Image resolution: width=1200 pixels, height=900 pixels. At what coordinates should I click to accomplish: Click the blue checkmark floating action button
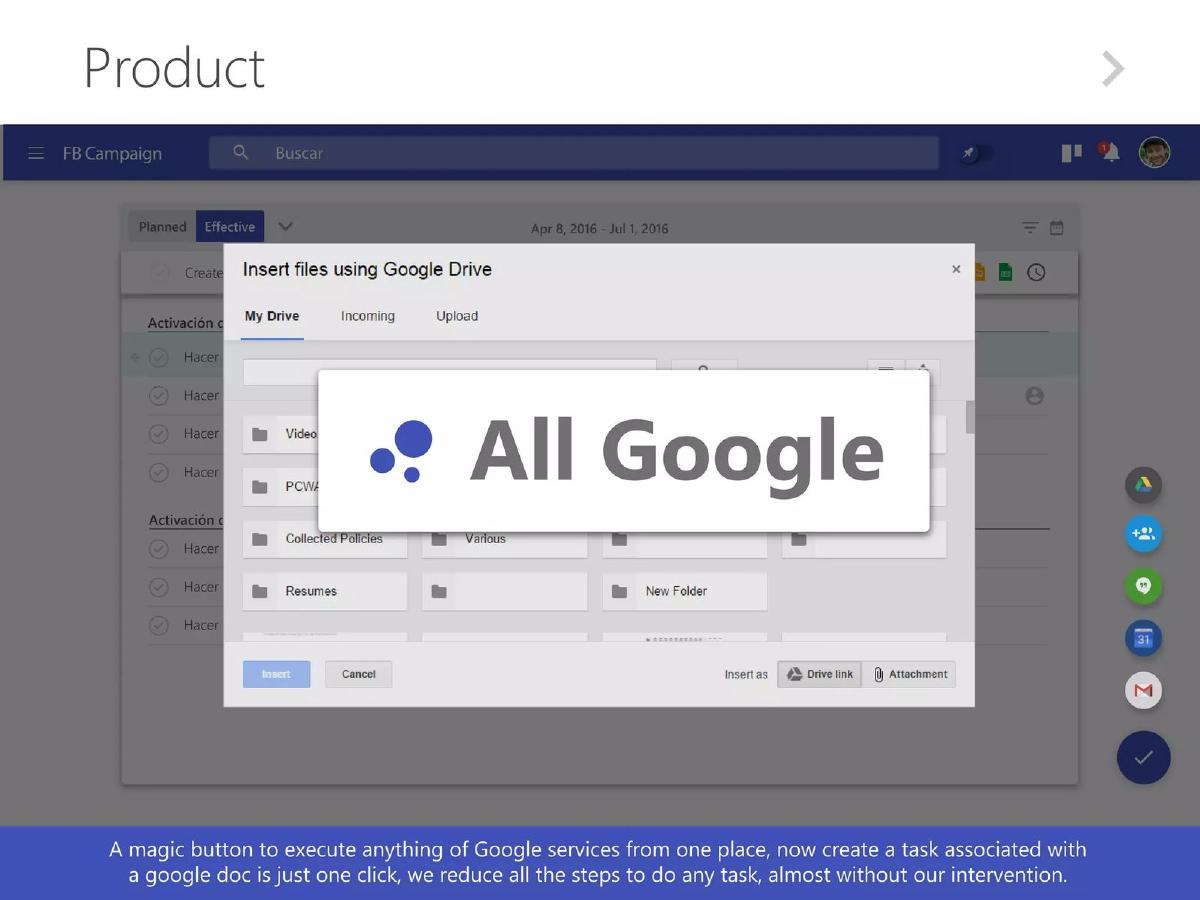1143,757
